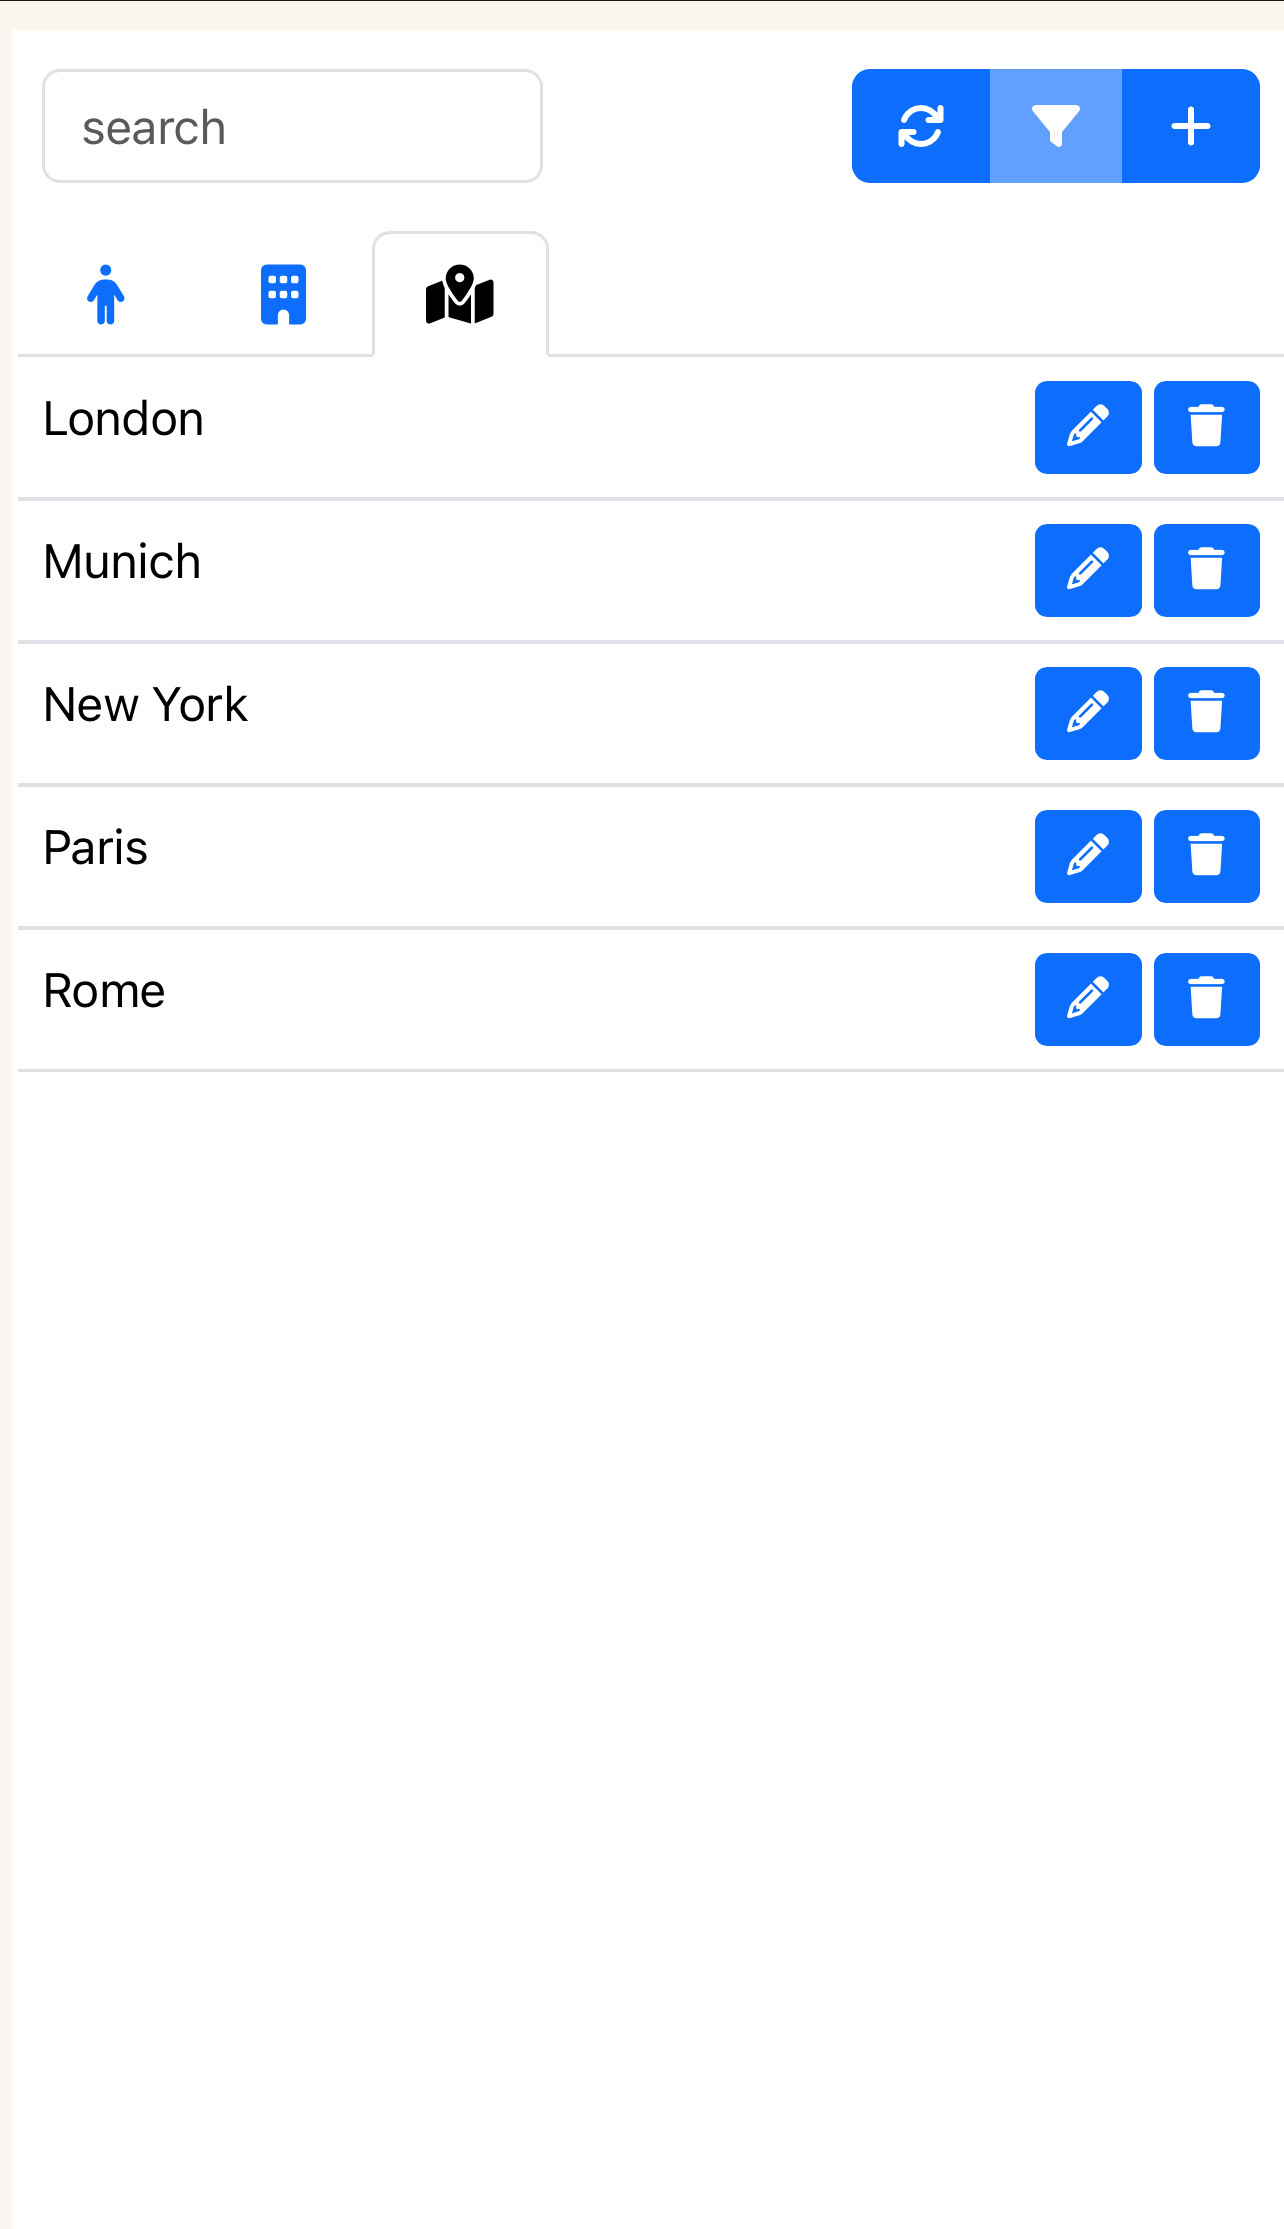Viewport: 1284px width, 2229px height.
Task: Edit the Rome entry
Action: click(1087, 999)
